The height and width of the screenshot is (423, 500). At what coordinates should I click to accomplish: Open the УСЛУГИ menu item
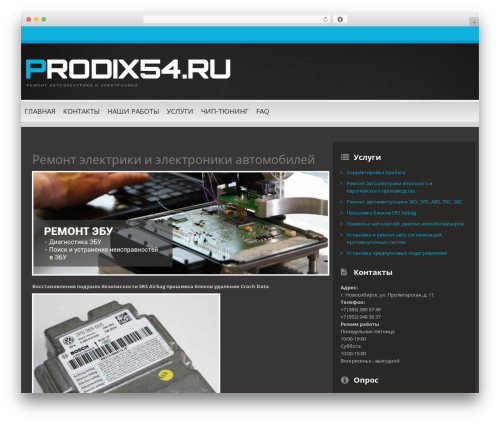click(x=180, y=112)
